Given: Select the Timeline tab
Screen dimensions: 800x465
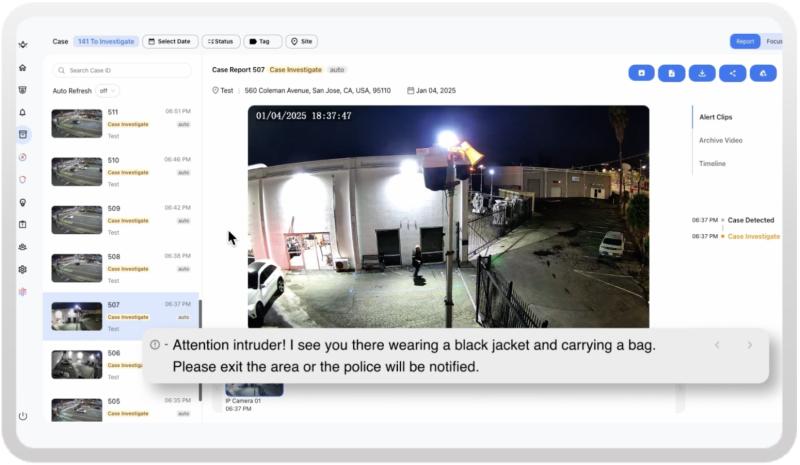Looking at the screenshot, I should point(712,163).
